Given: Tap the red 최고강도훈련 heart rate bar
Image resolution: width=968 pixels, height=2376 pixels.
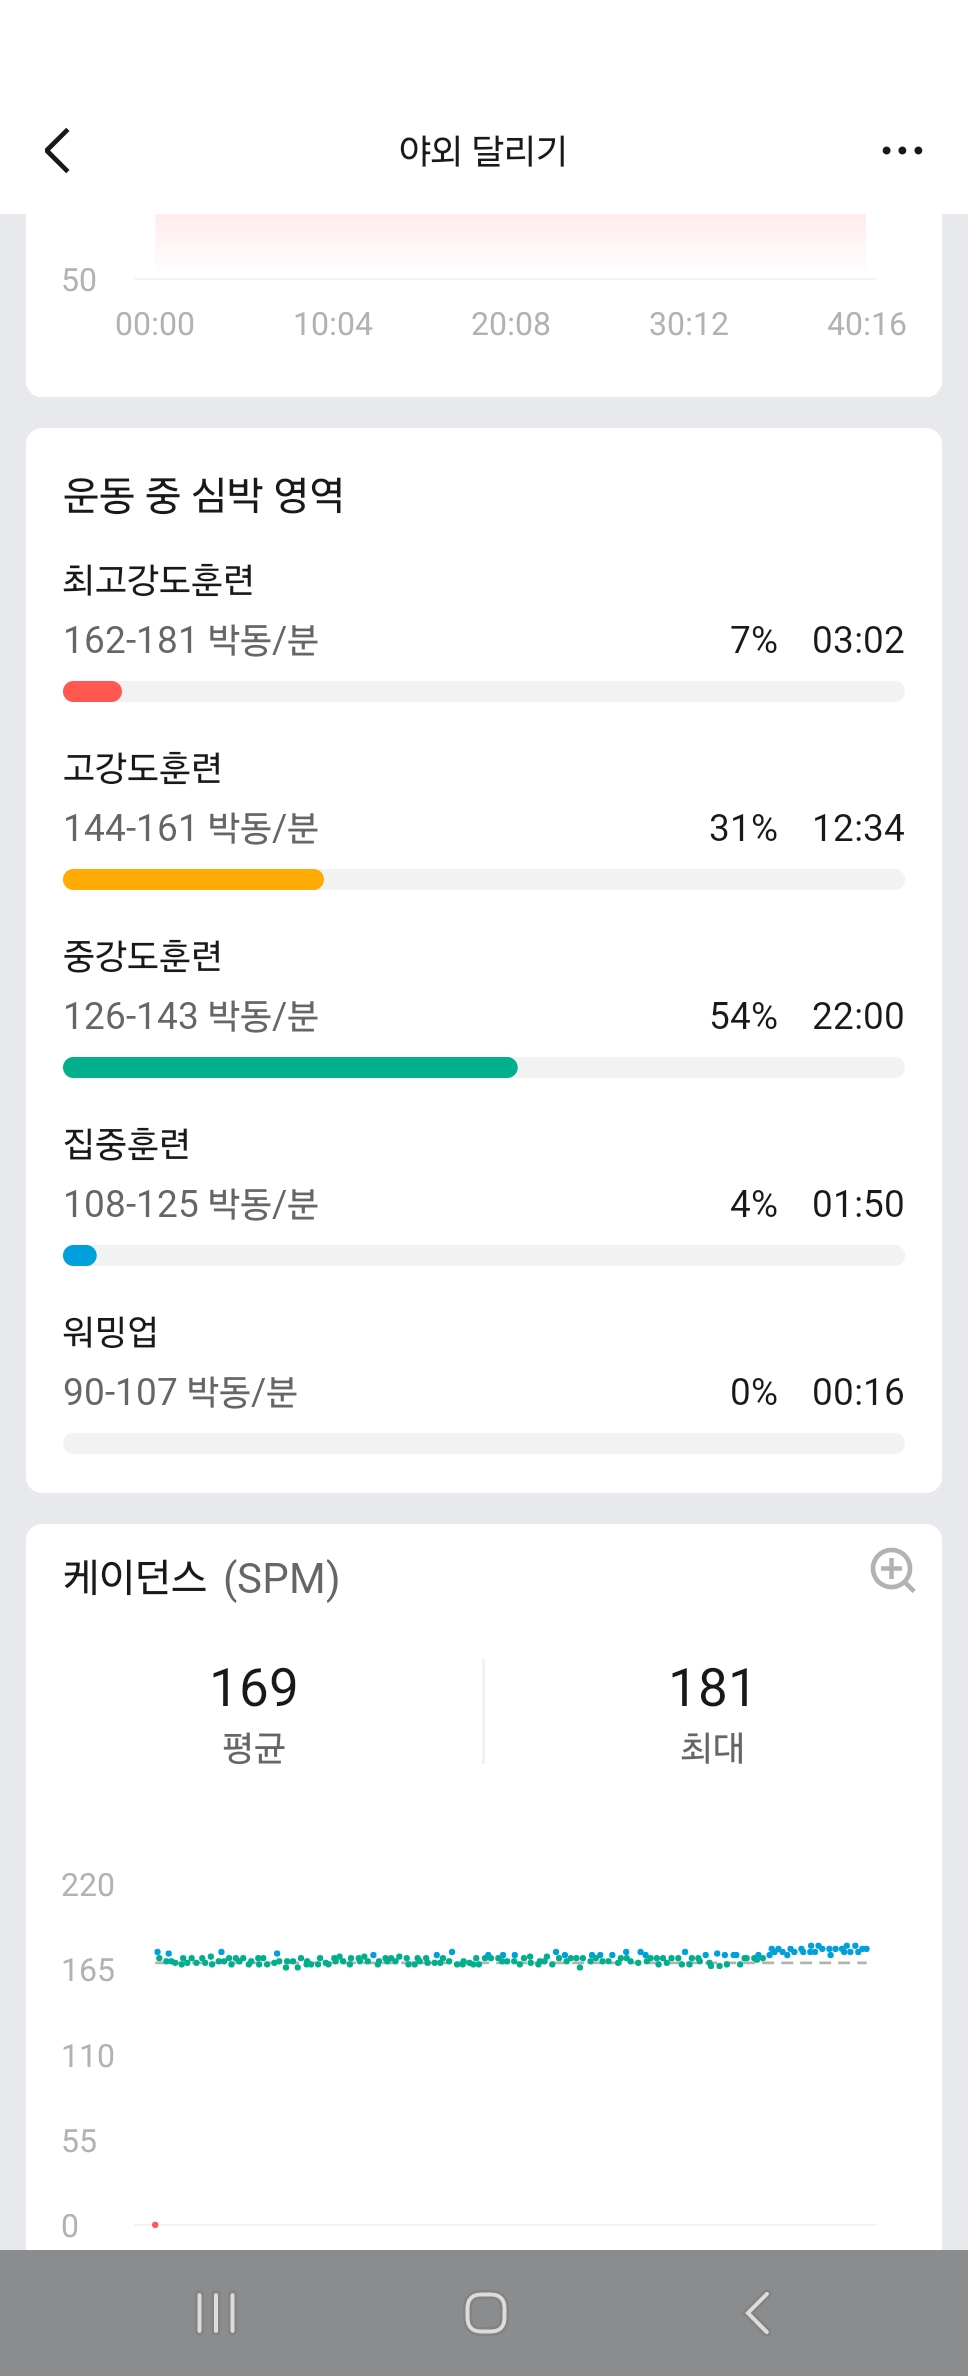Looking at the screenshot, I should (93, 692).
